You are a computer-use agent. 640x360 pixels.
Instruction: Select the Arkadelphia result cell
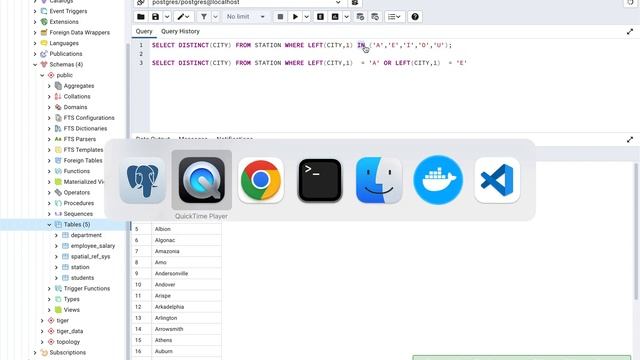tap(187, 307)
